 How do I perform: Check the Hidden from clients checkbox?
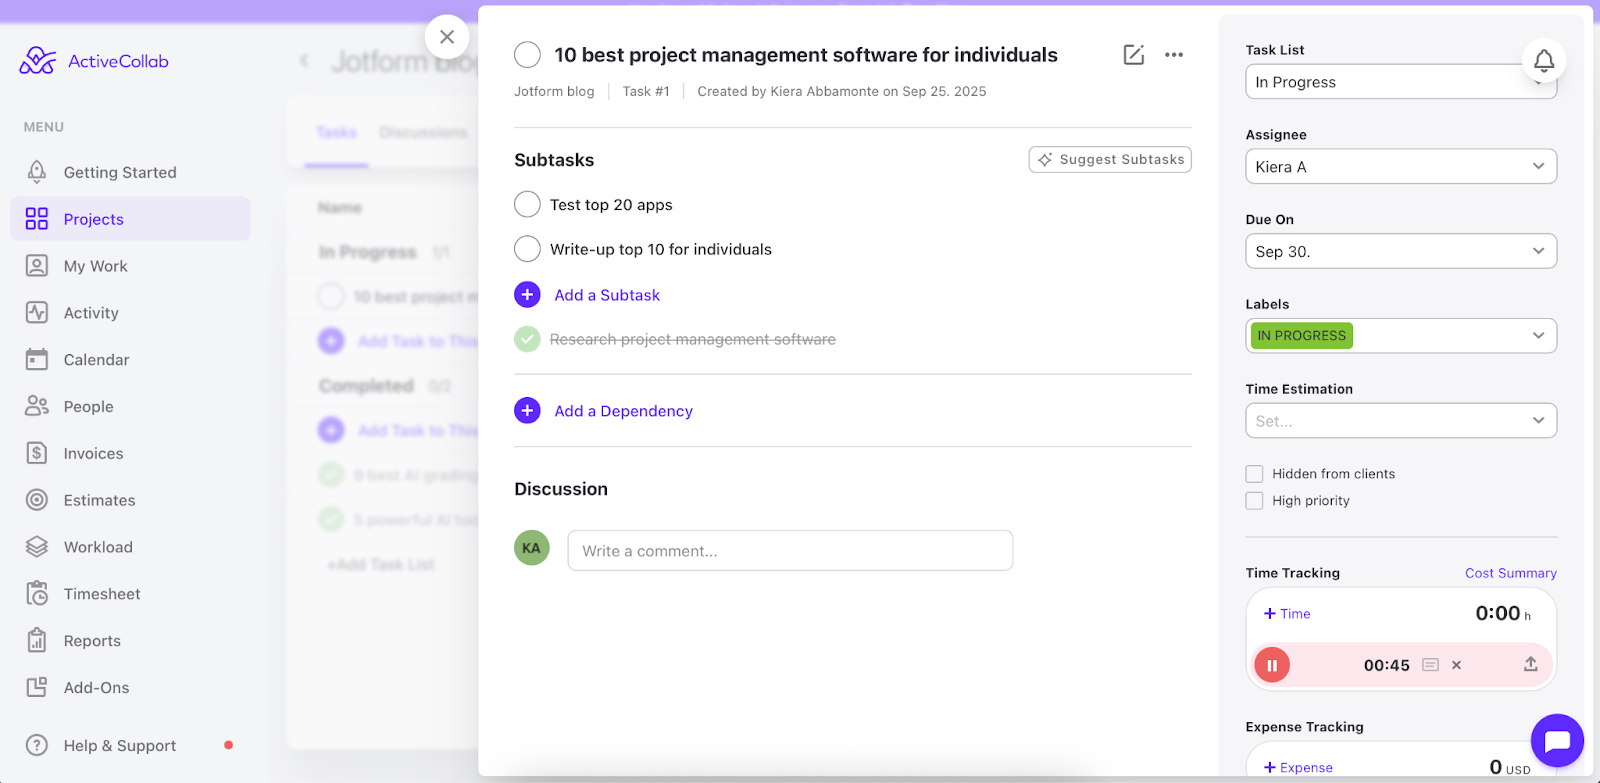tap(1254, 474)
